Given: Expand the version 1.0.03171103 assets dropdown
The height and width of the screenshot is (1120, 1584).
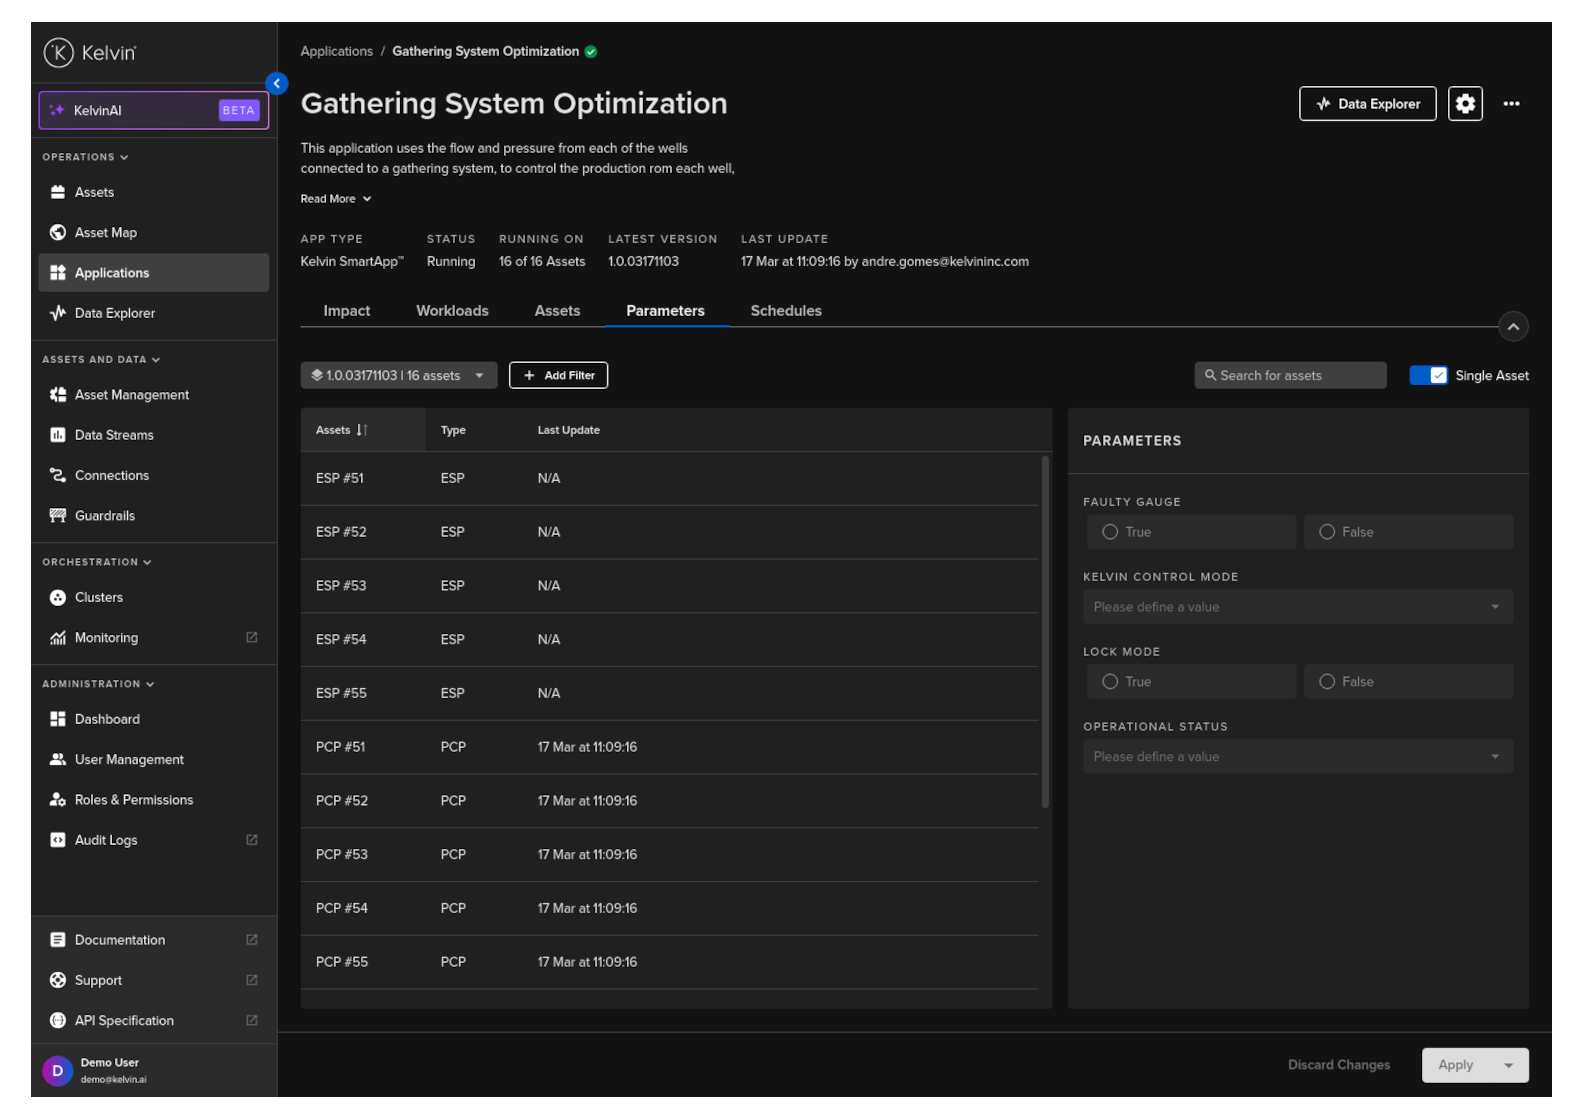Looking at the screenshot, I should [398, 376].
